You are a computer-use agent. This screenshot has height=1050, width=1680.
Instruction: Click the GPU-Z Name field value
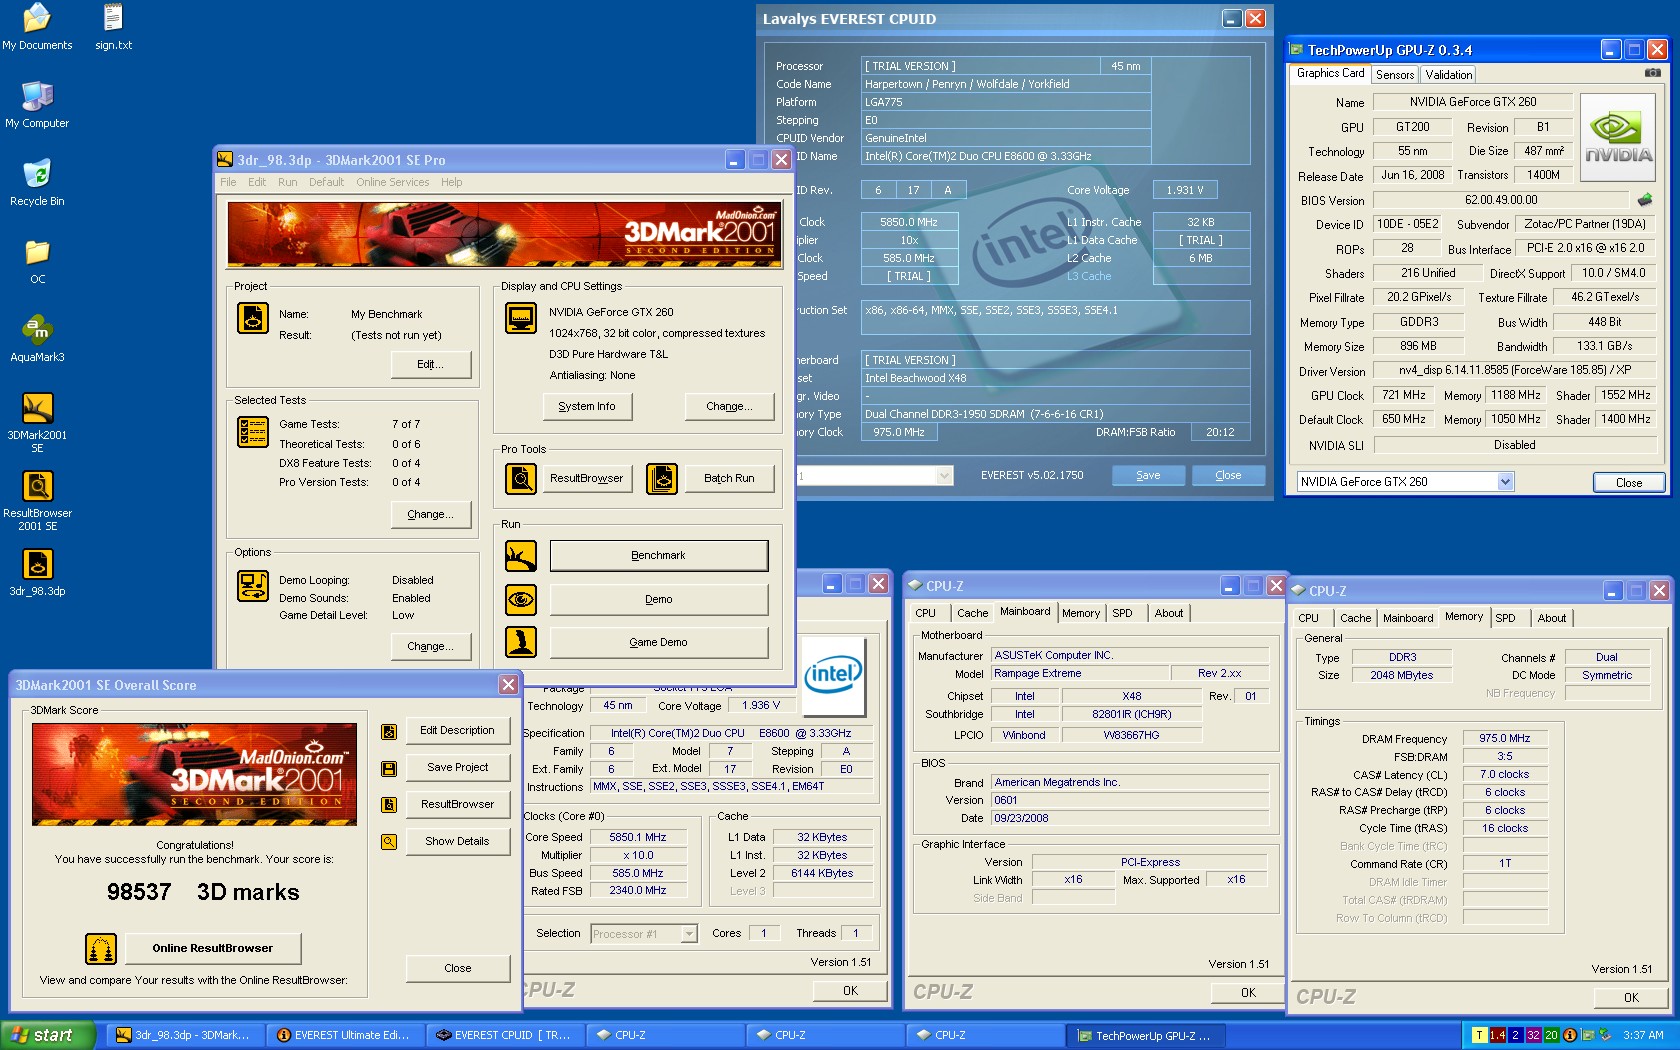click(1473, 102)
